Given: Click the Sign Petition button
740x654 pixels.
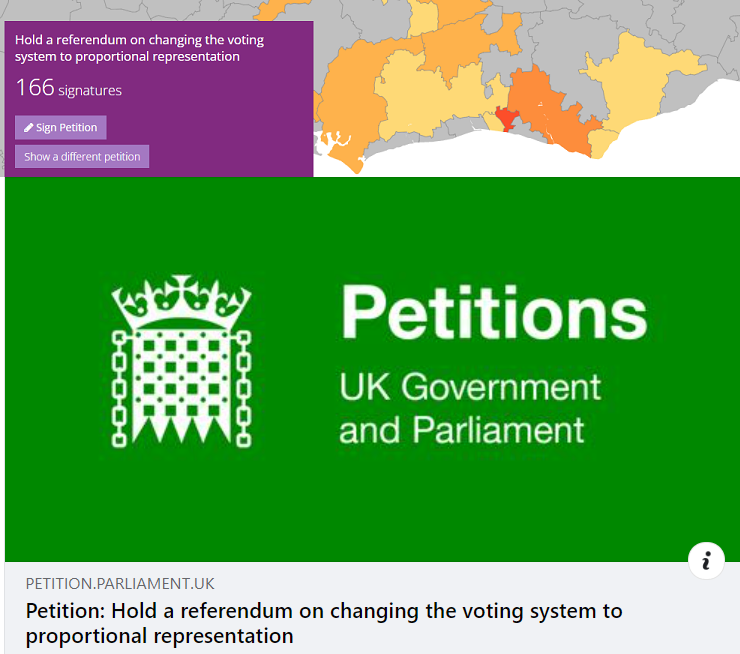Looking at the screenshot, I should [61, 128].
